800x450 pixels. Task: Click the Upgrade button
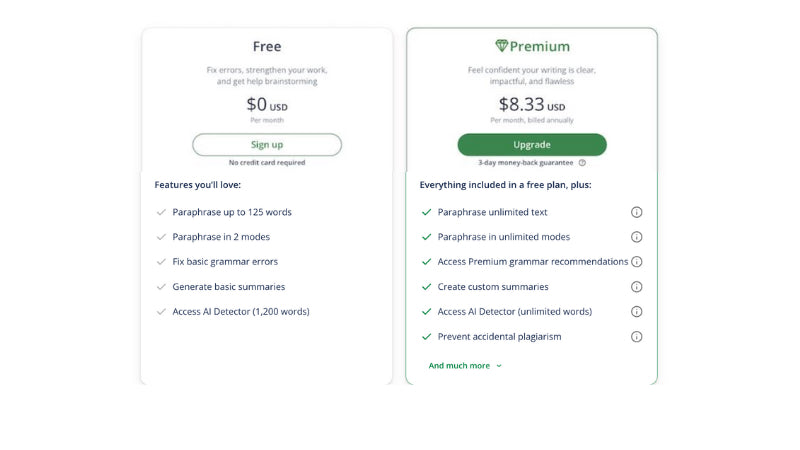pyautogui.click(x=532, y=145)
